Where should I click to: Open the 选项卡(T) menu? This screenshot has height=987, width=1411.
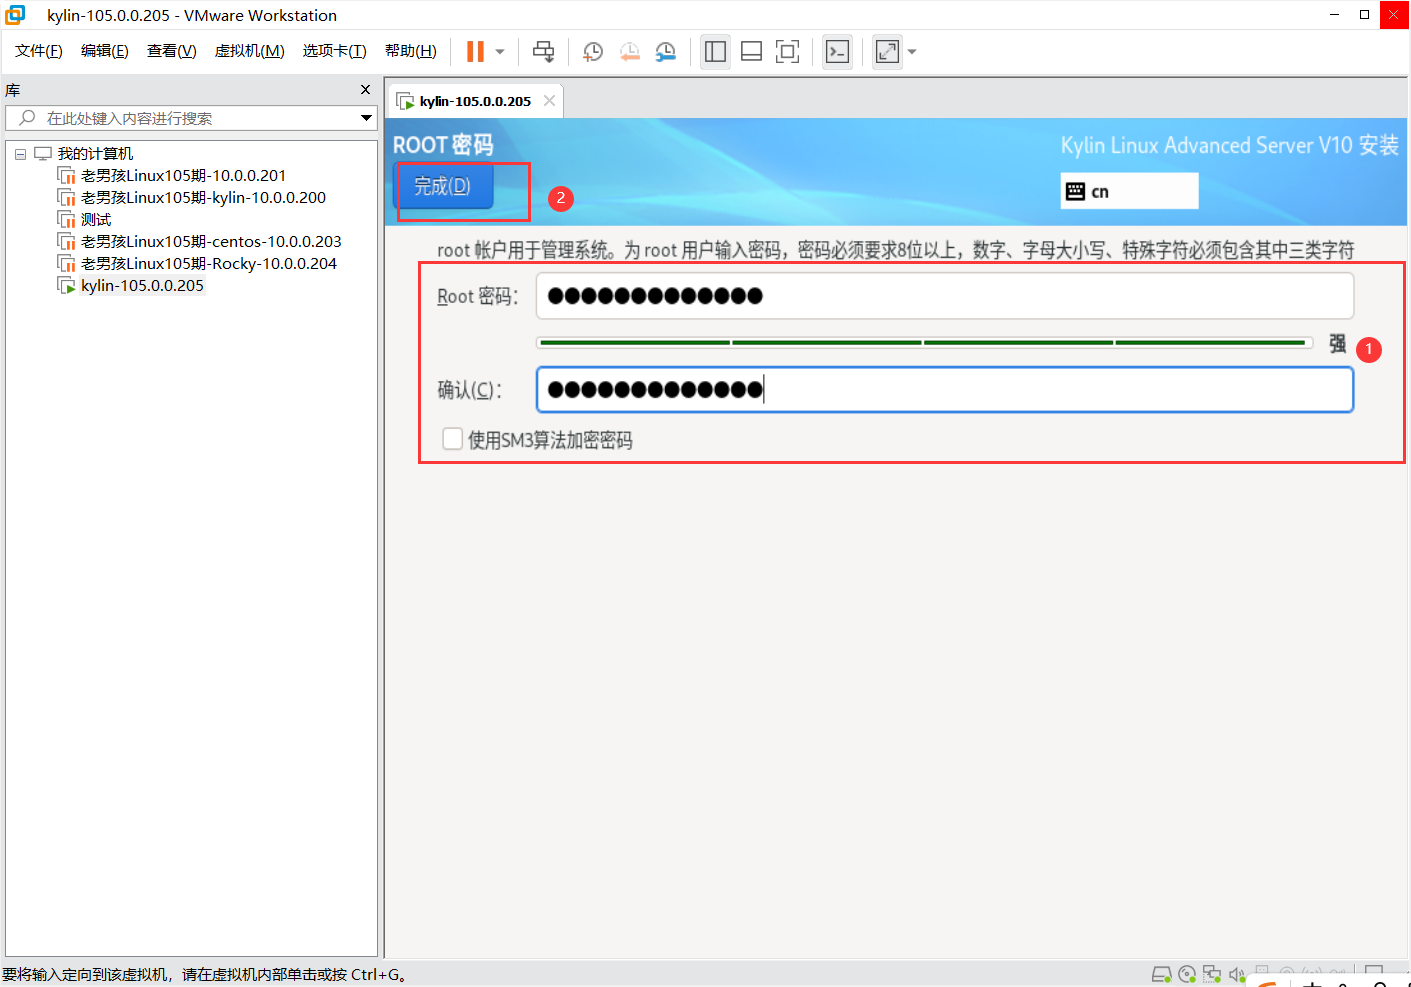coord(334,51)
